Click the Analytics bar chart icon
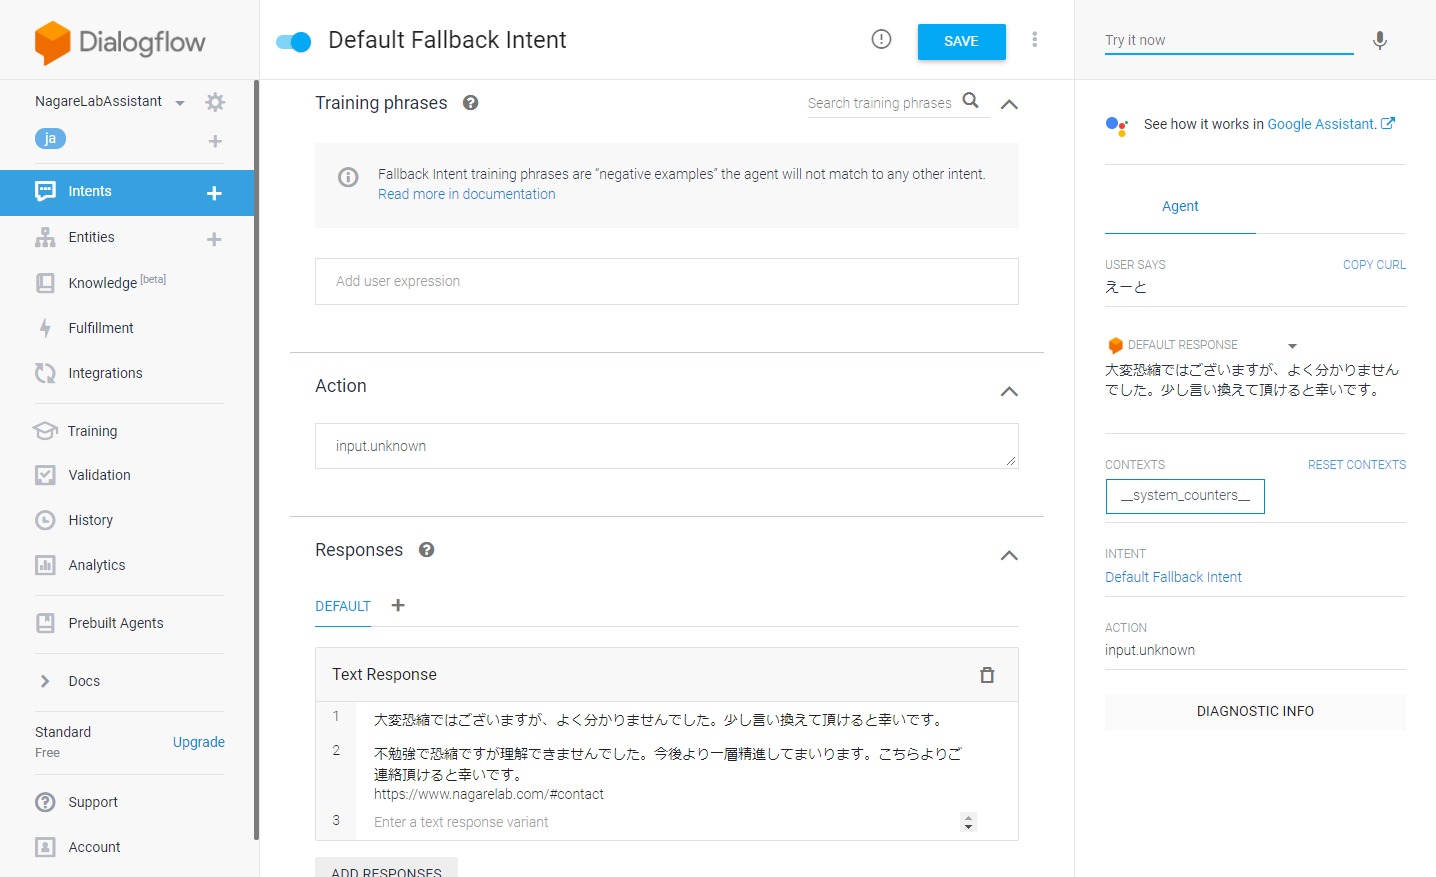This screenshot has height=877, width=1436. tap(45, 565)
